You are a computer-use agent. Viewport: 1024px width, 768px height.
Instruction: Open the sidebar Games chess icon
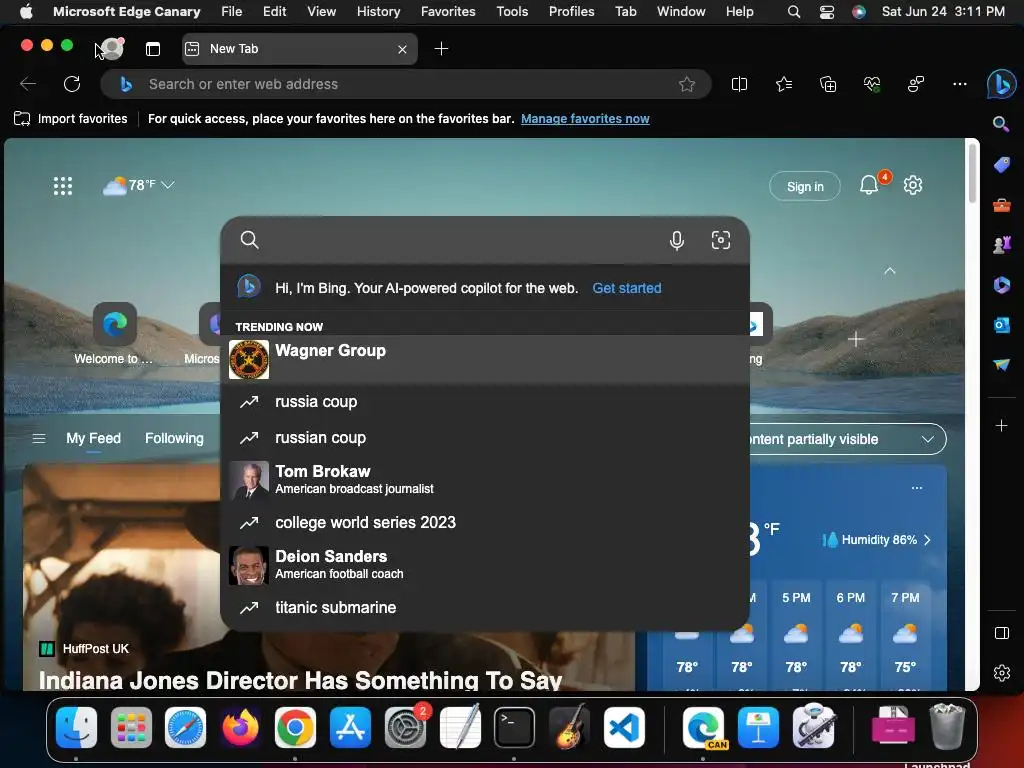[1001, 245]
